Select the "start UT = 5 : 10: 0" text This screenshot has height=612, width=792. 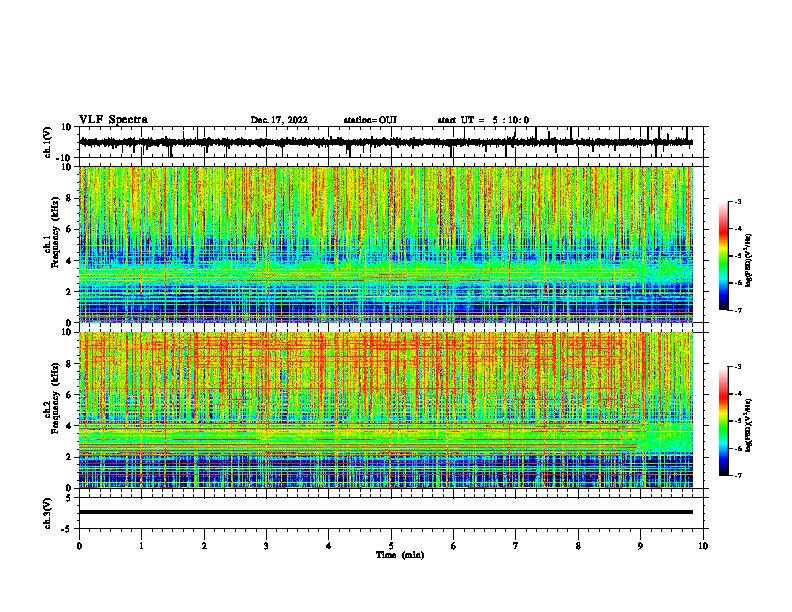[483, 120]
